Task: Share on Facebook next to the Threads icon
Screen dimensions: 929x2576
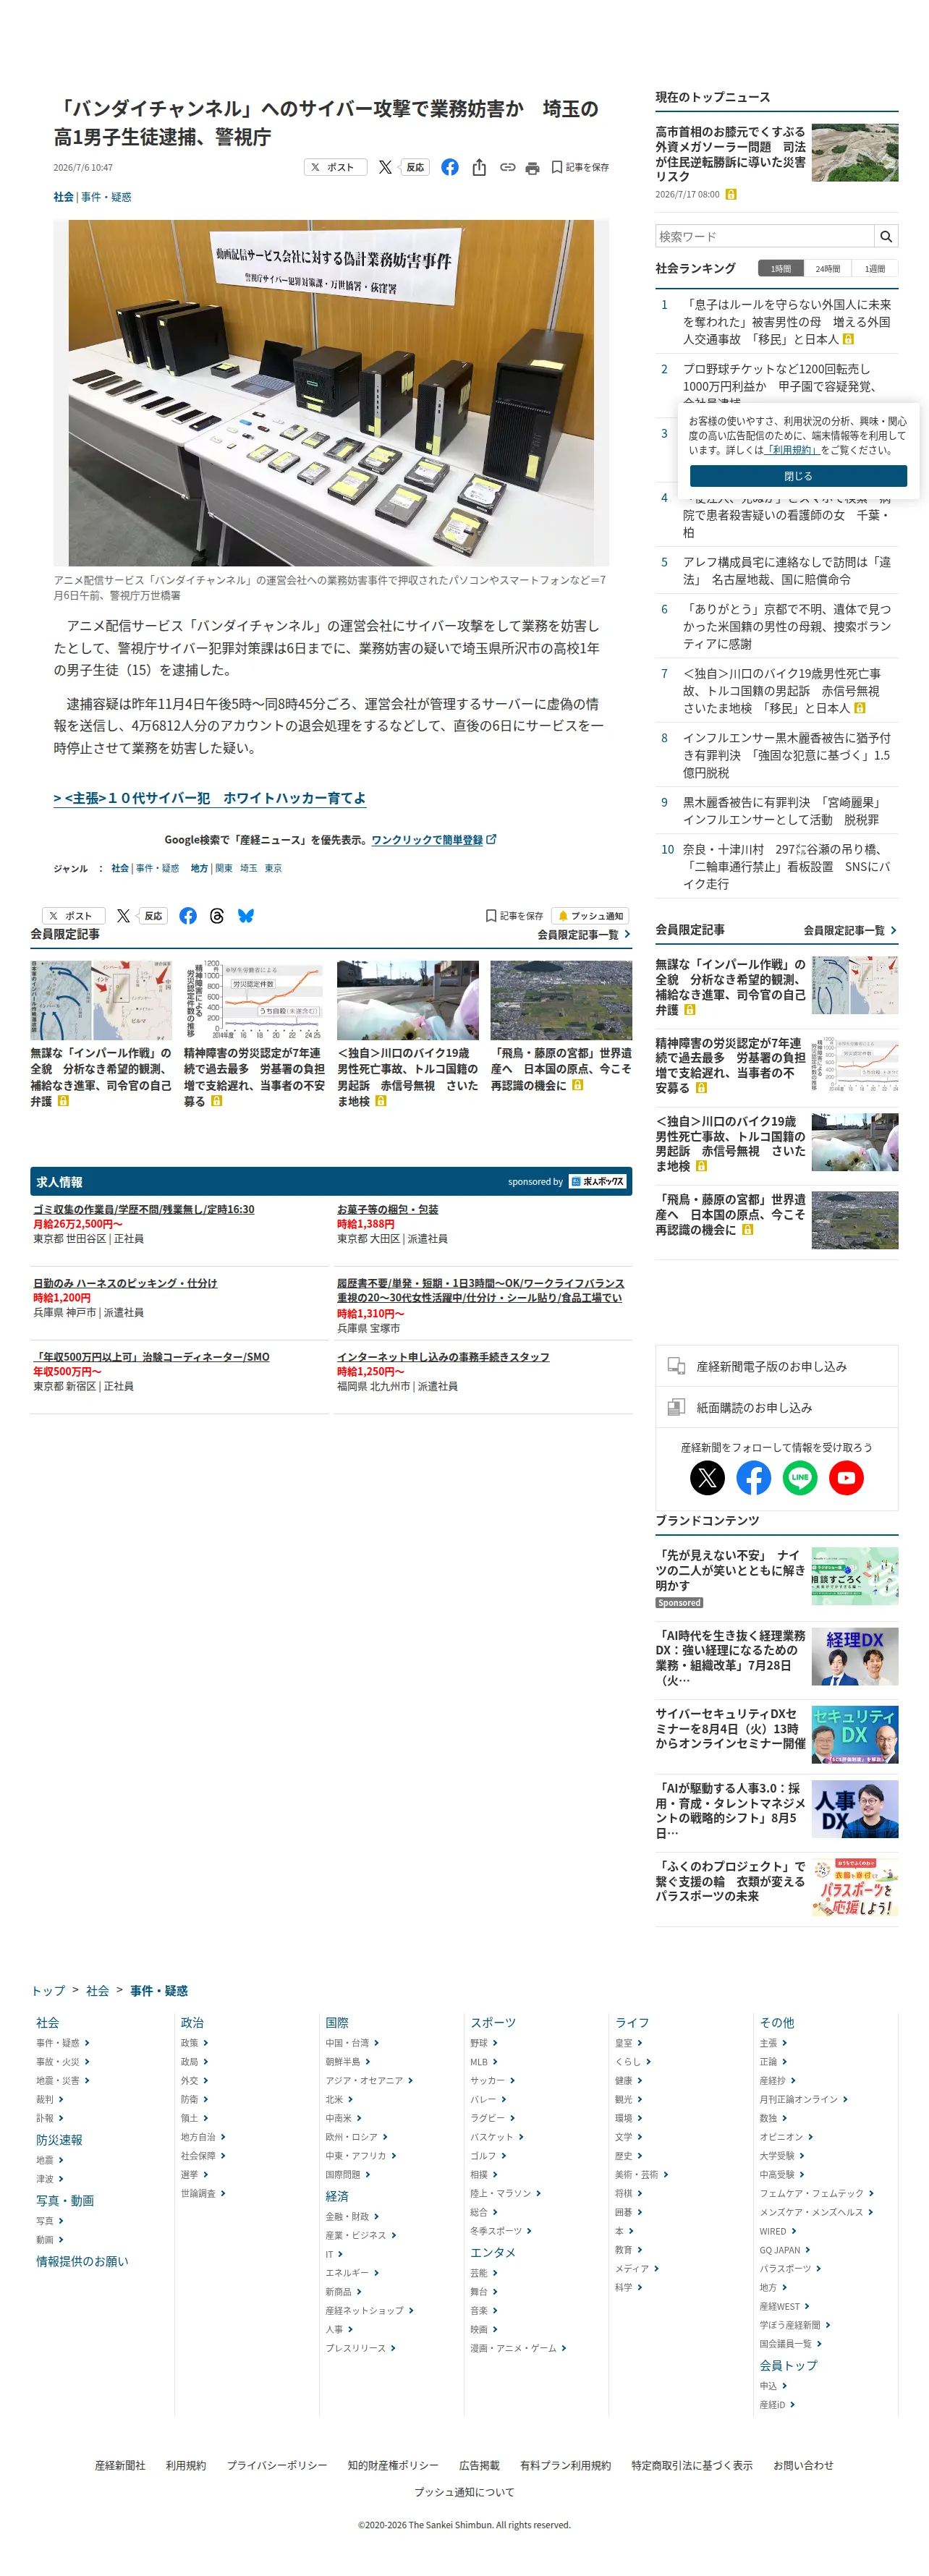Action: tap(188, 916)
